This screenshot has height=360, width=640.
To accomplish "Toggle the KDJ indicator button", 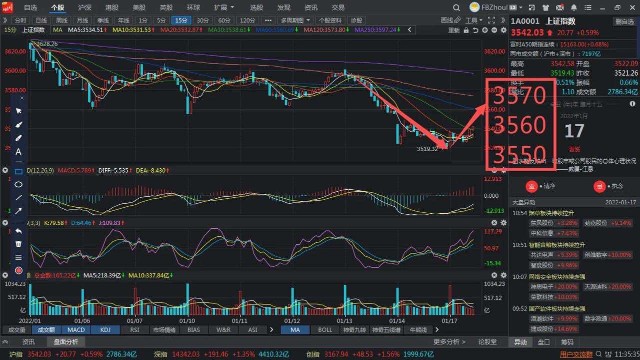I will (105, 329).
